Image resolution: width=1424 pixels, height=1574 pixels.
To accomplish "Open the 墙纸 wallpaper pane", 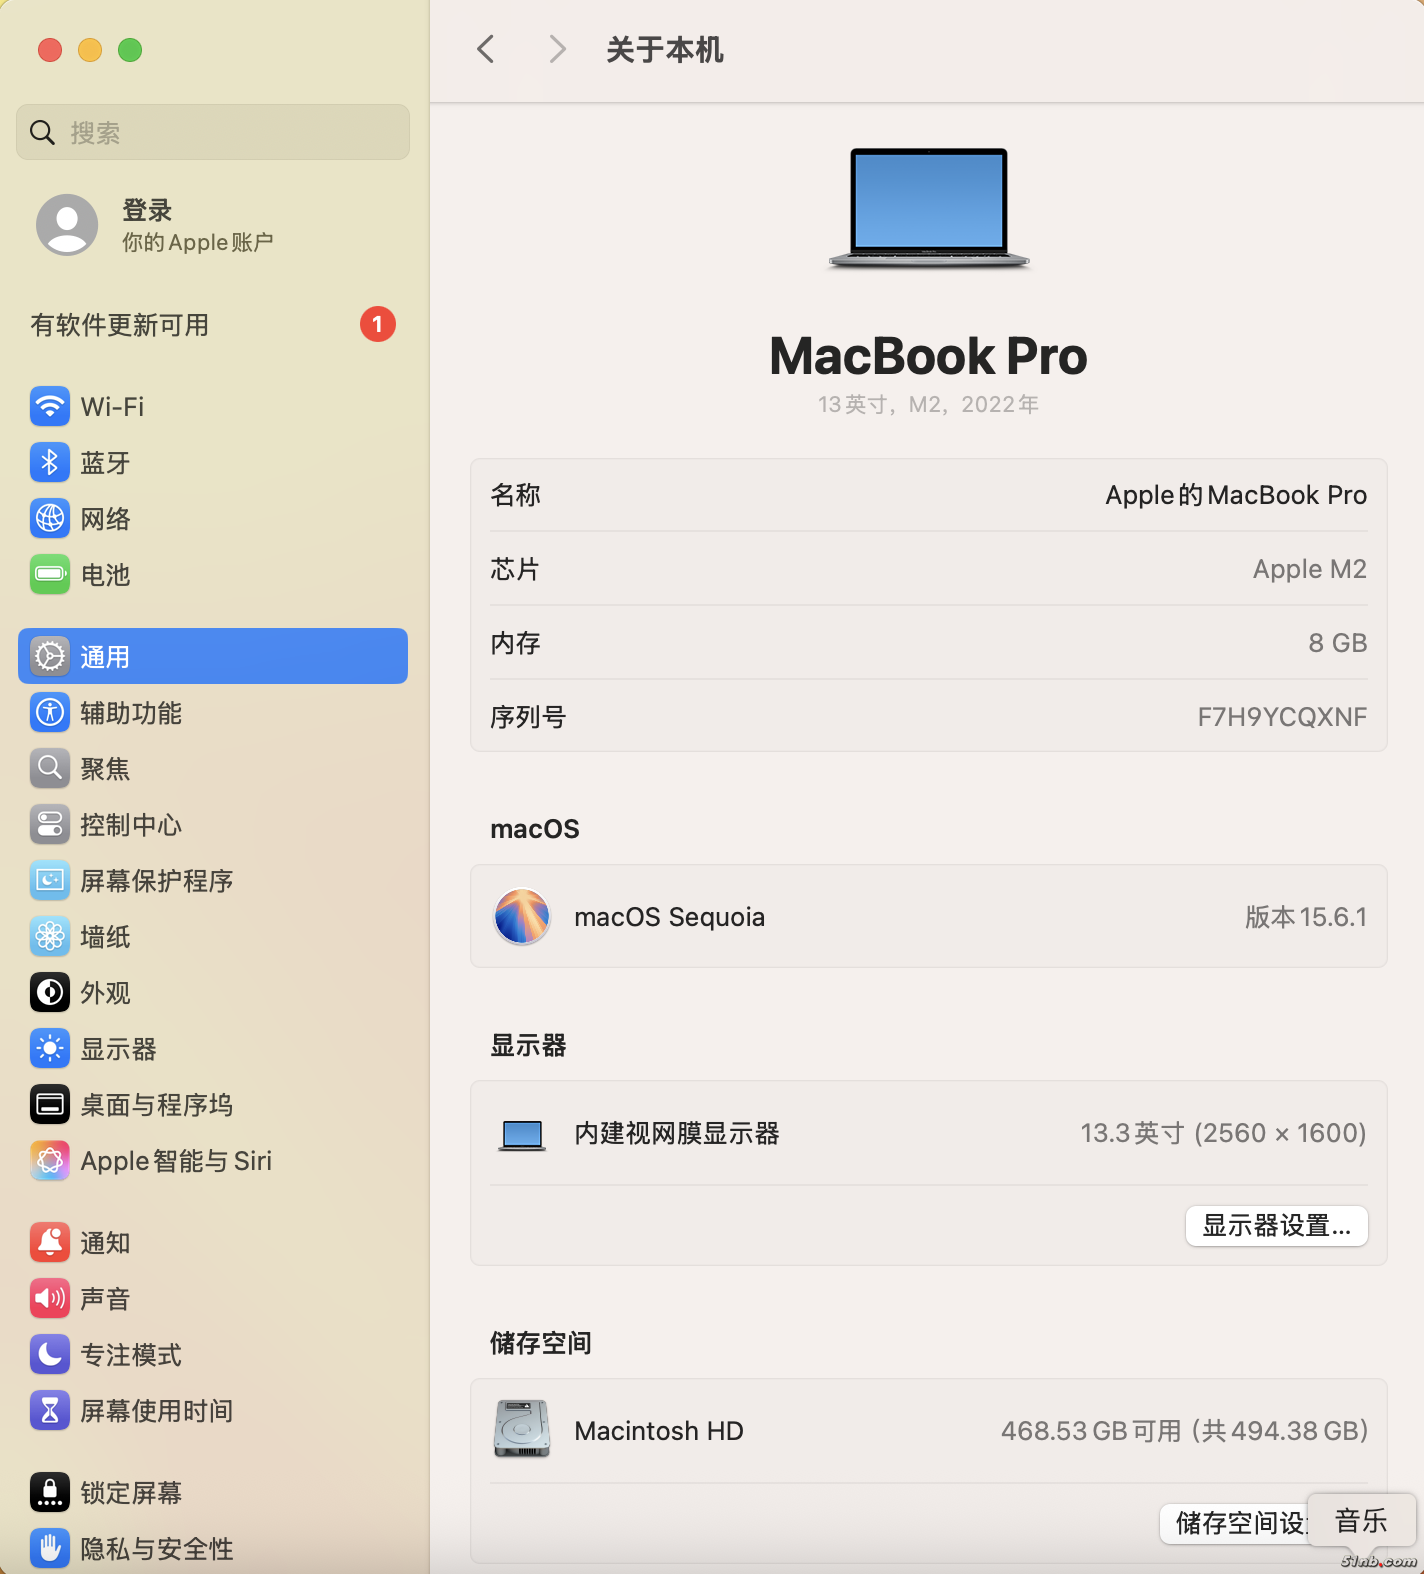I will click(x=212, y=936).
